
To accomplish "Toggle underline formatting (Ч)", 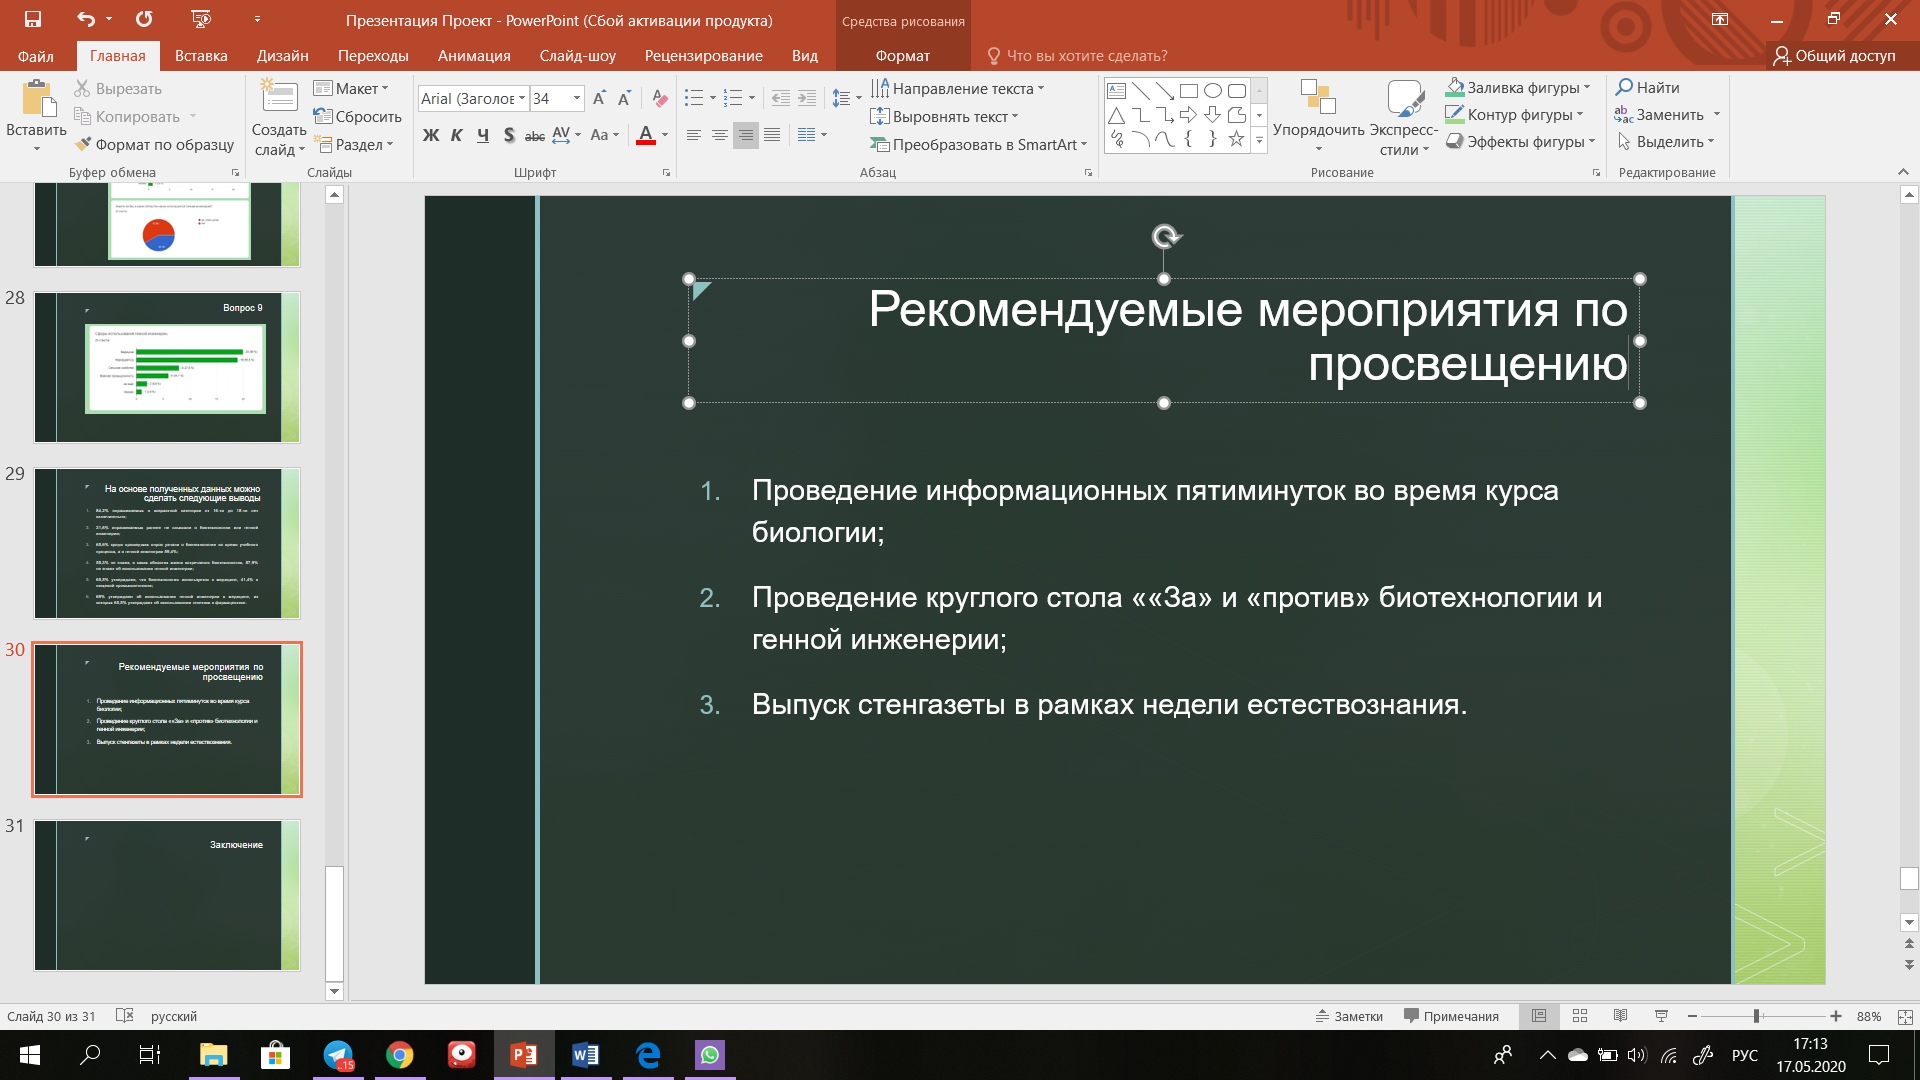I will 483,135.
